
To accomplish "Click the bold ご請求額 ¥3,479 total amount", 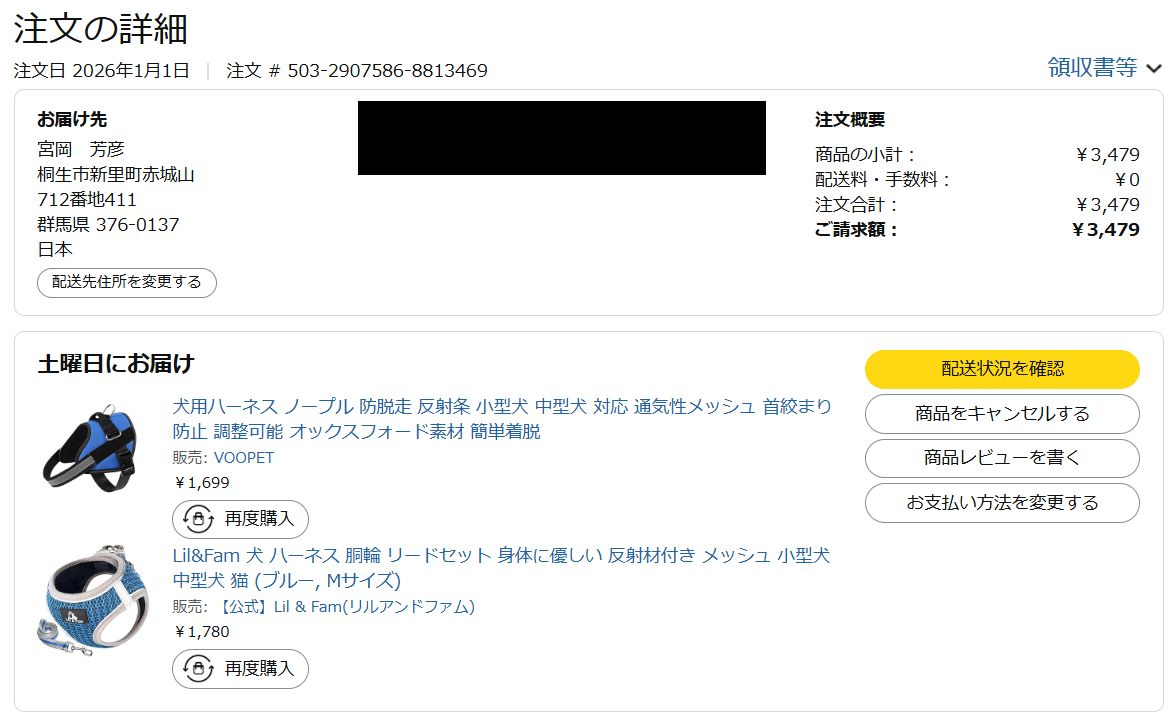I will click(1105, 230).
